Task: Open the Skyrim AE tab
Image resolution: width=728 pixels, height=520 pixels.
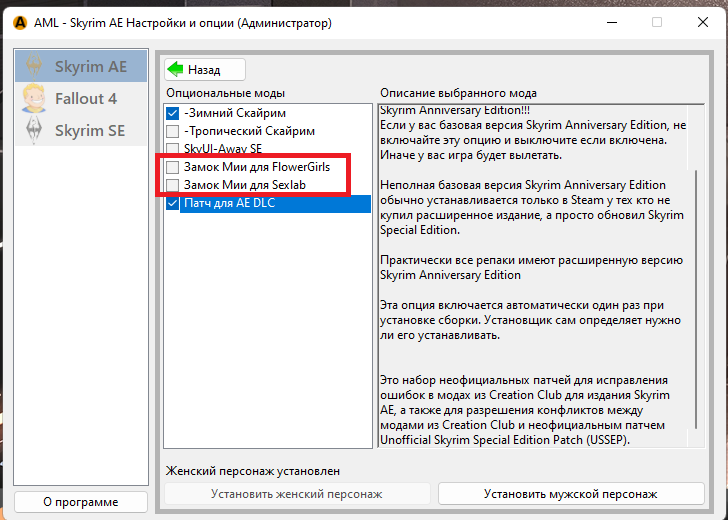Action: (91, 67)
